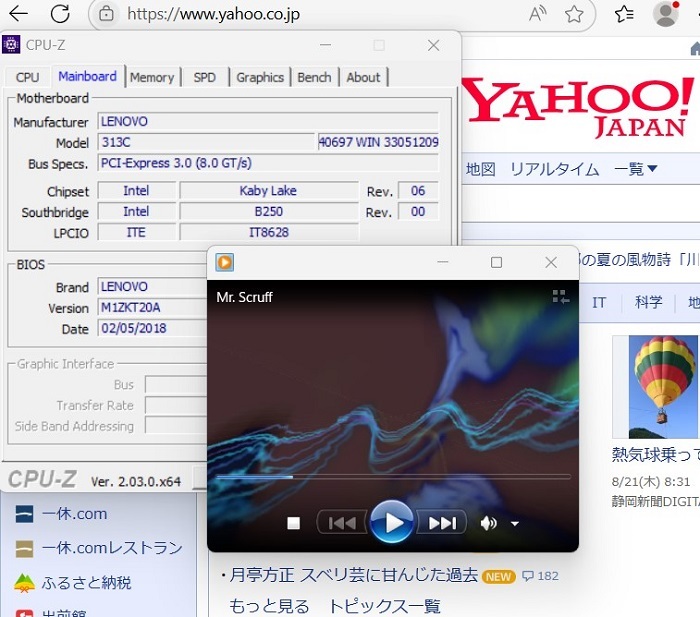The width and height of the screenshot is (700, 617).
Task: Start playback with the blue Play button
Action: 392,521
